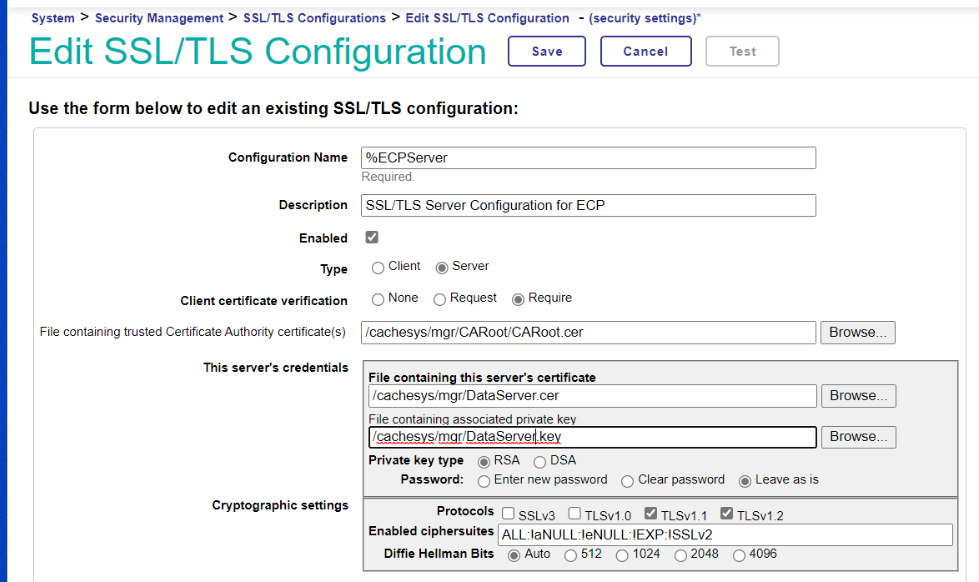This screenshot has height=582, width=979.
Task: Select Client as configuration type
Action: [x=378, y=268]
